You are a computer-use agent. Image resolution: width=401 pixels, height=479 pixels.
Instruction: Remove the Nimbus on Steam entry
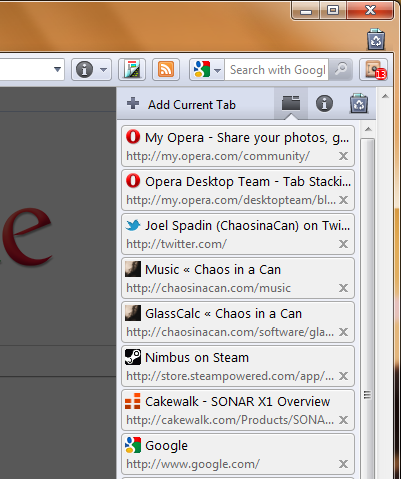(x=343, y=376)
